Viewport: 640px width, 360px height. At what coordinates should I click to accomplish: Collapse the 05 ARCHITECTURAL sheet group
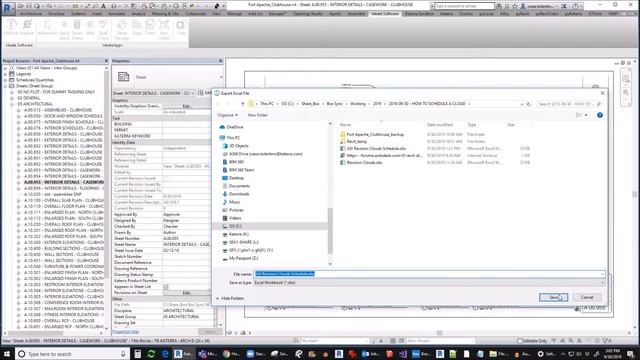click(12, 104)
